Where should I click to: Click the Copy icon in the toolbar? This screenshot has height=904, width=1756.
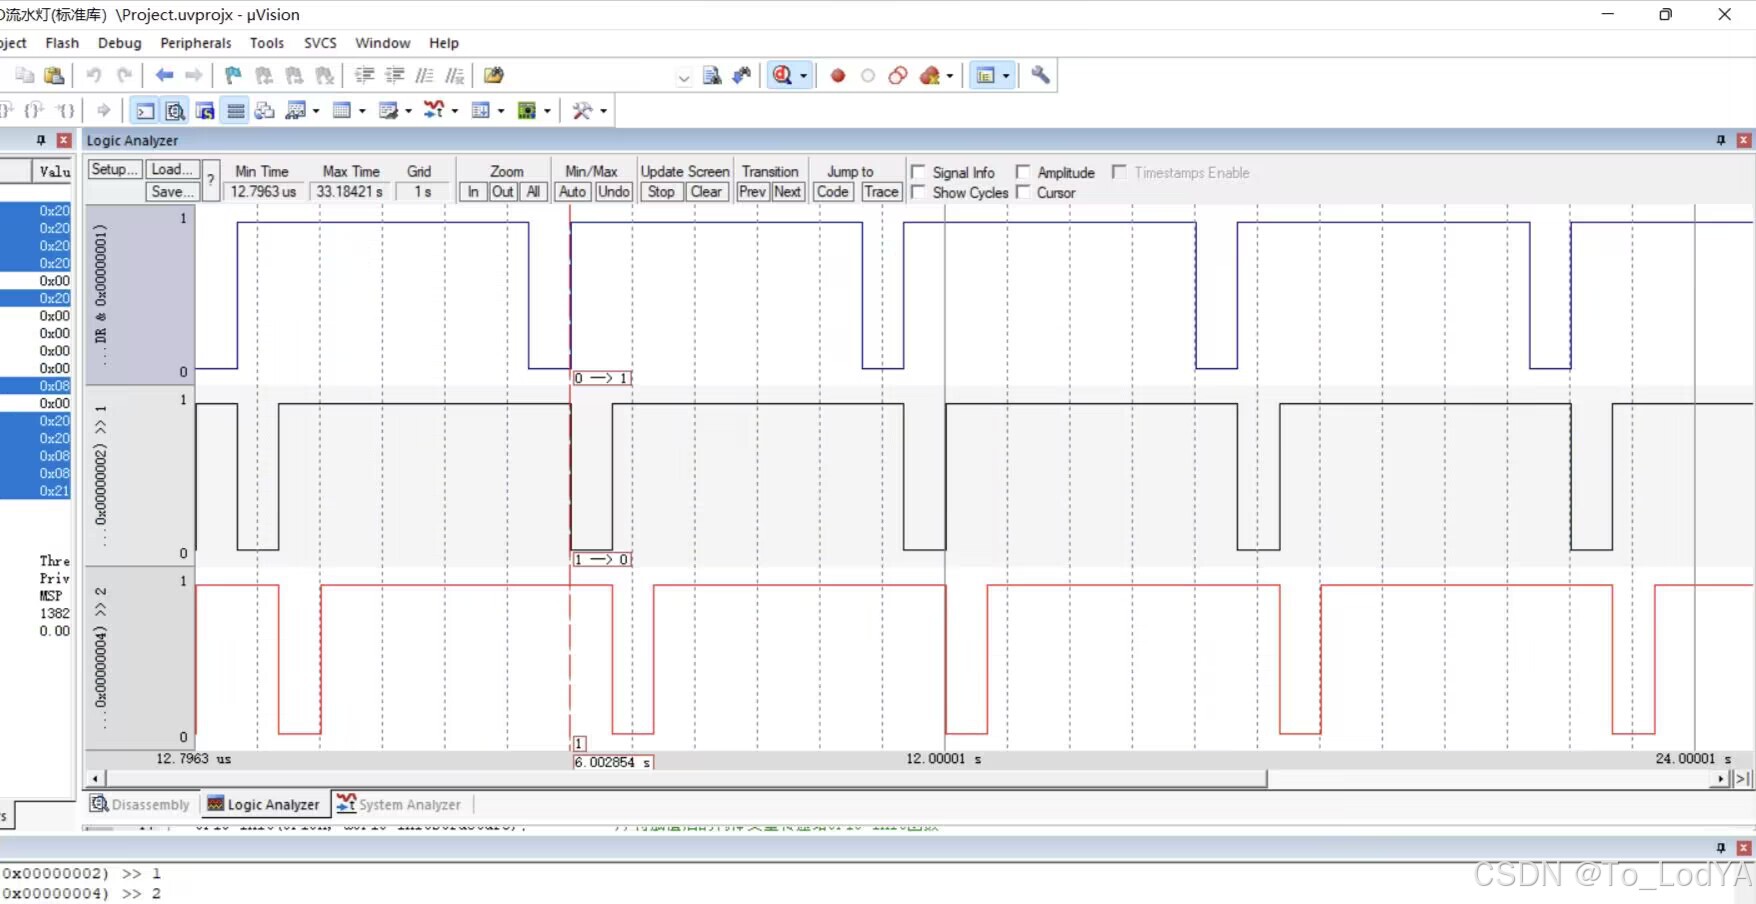[25, 75]
